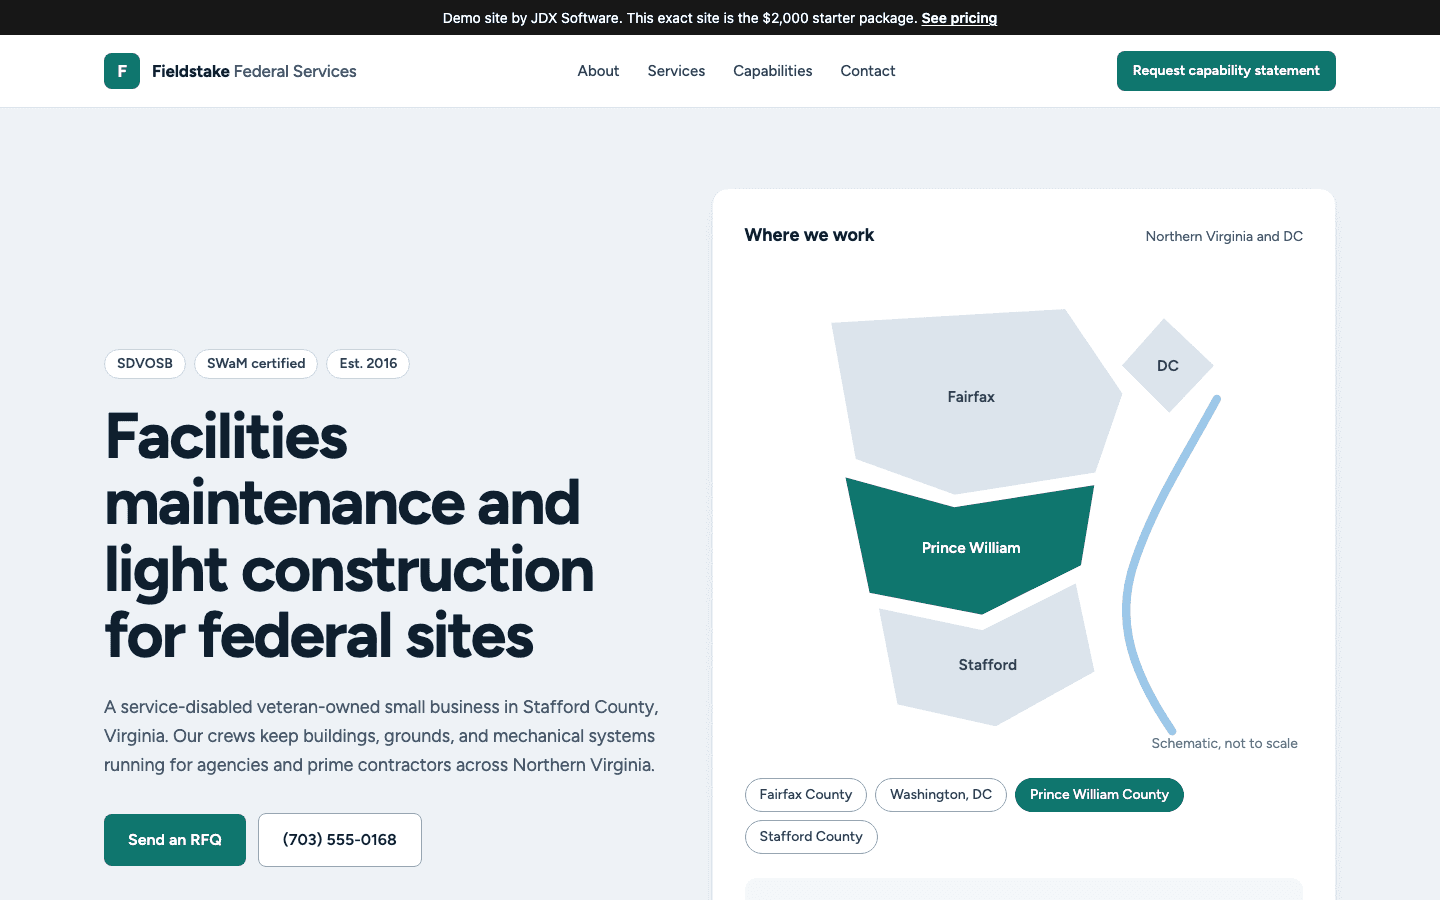The width and height of the screenshot is (1440, 900).
Task: Select Fairfax County chip
Action: pos(806,795)
